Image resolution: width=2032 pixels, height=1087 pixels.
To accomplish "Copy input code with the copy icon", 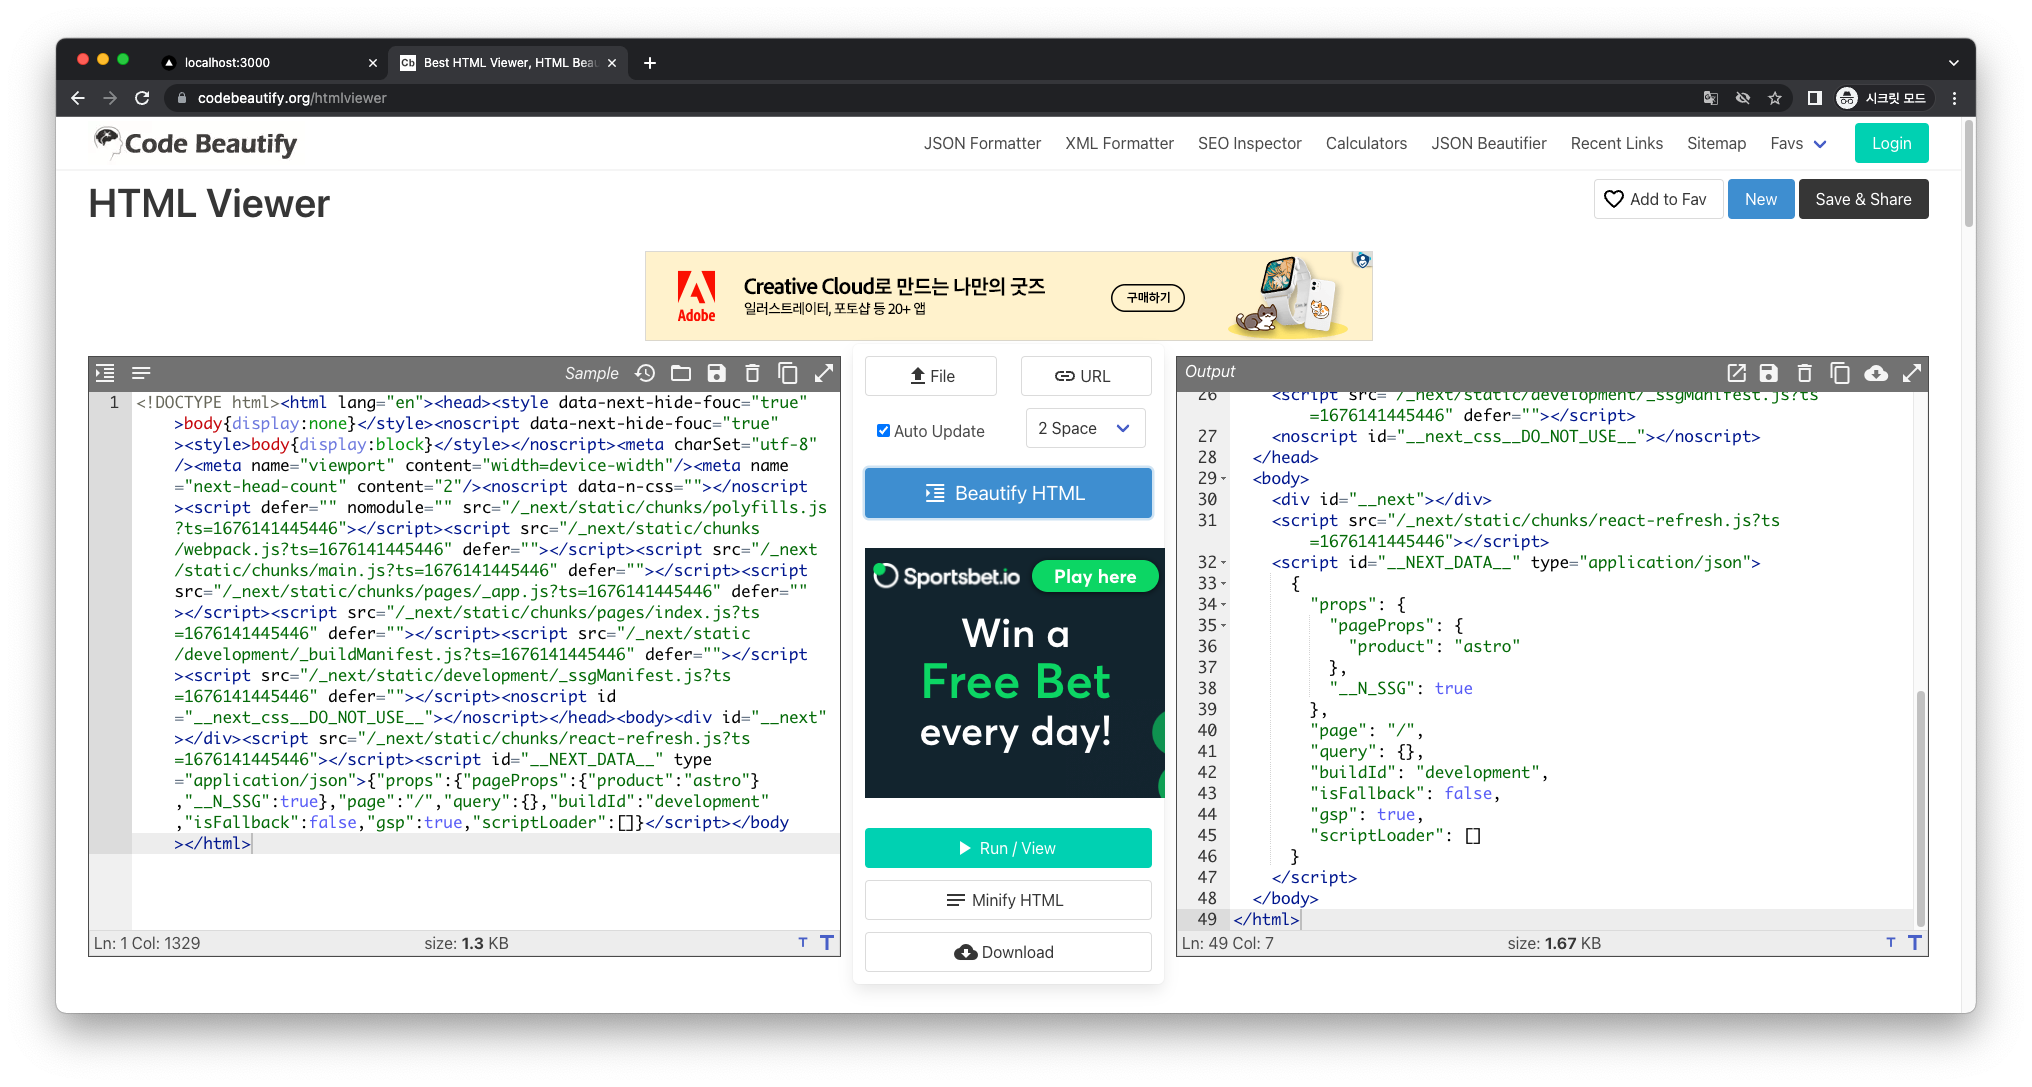I will click(x=788, y=373).
